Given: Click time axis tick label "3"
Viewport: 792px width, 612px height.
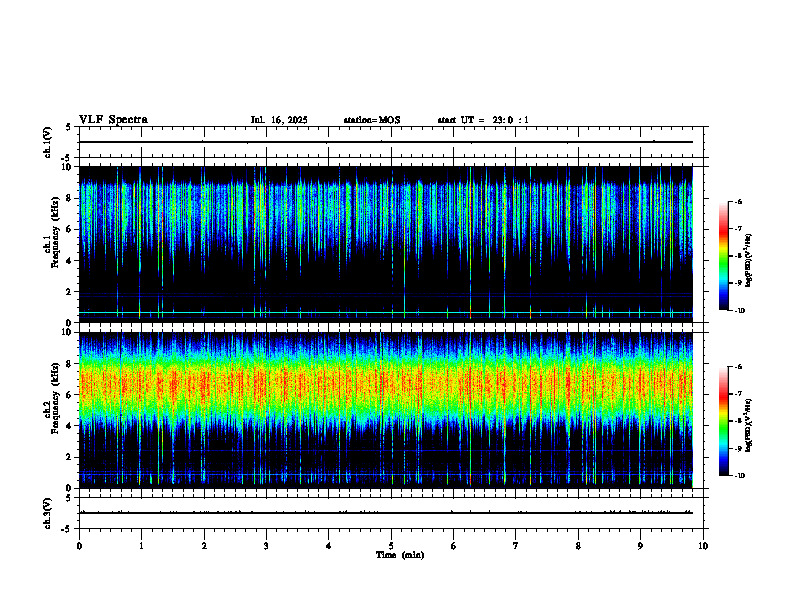Looking at the screenshot, I should point(266,546).
